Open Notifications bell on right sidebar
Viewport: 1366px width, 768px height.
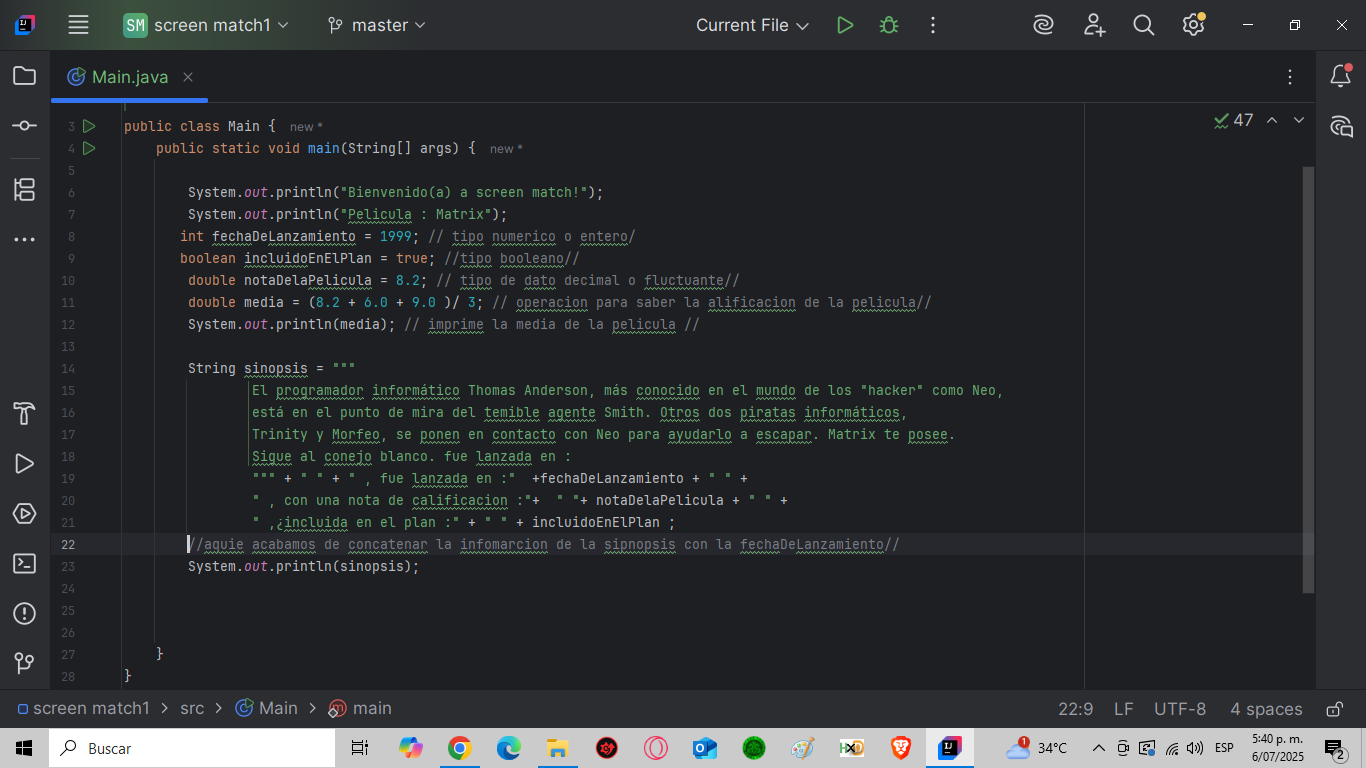tap(1341, 76)
